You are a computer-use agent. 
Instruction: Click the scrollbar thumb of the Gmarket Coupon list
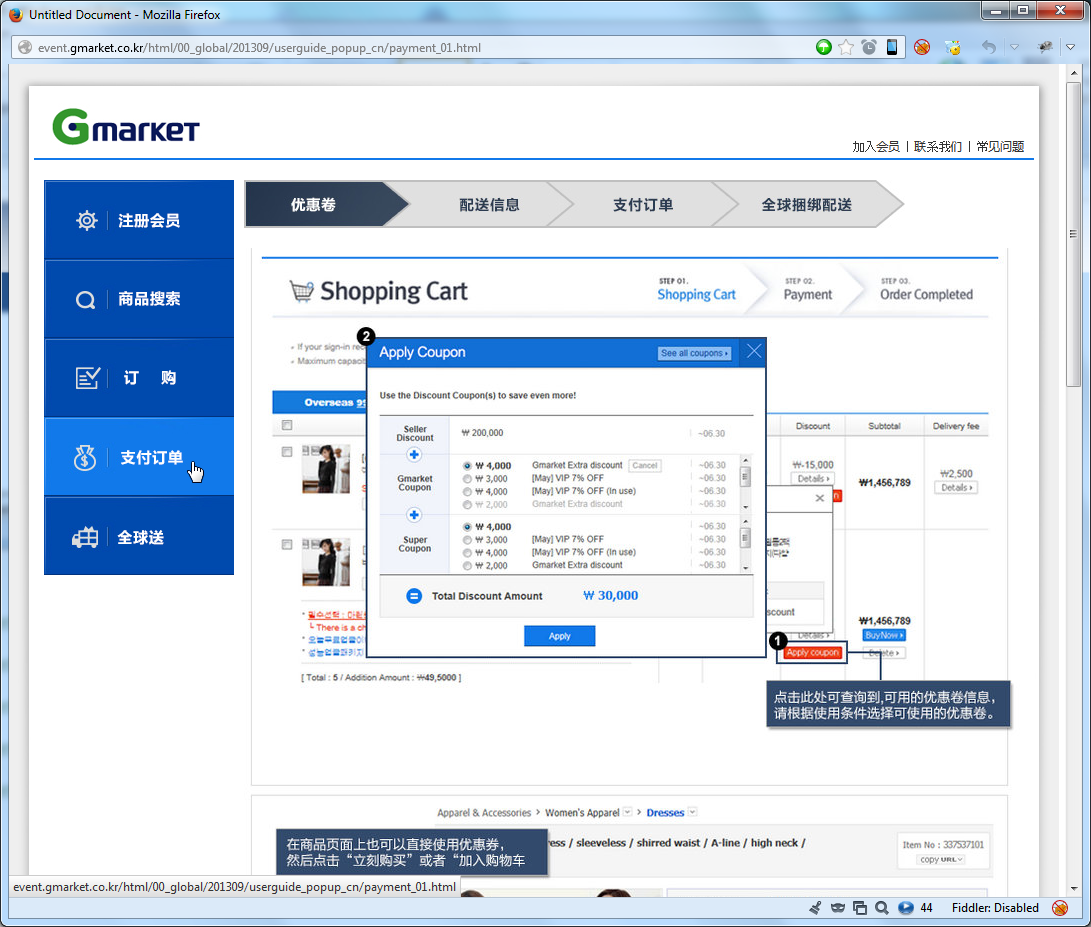click(745, 477)
